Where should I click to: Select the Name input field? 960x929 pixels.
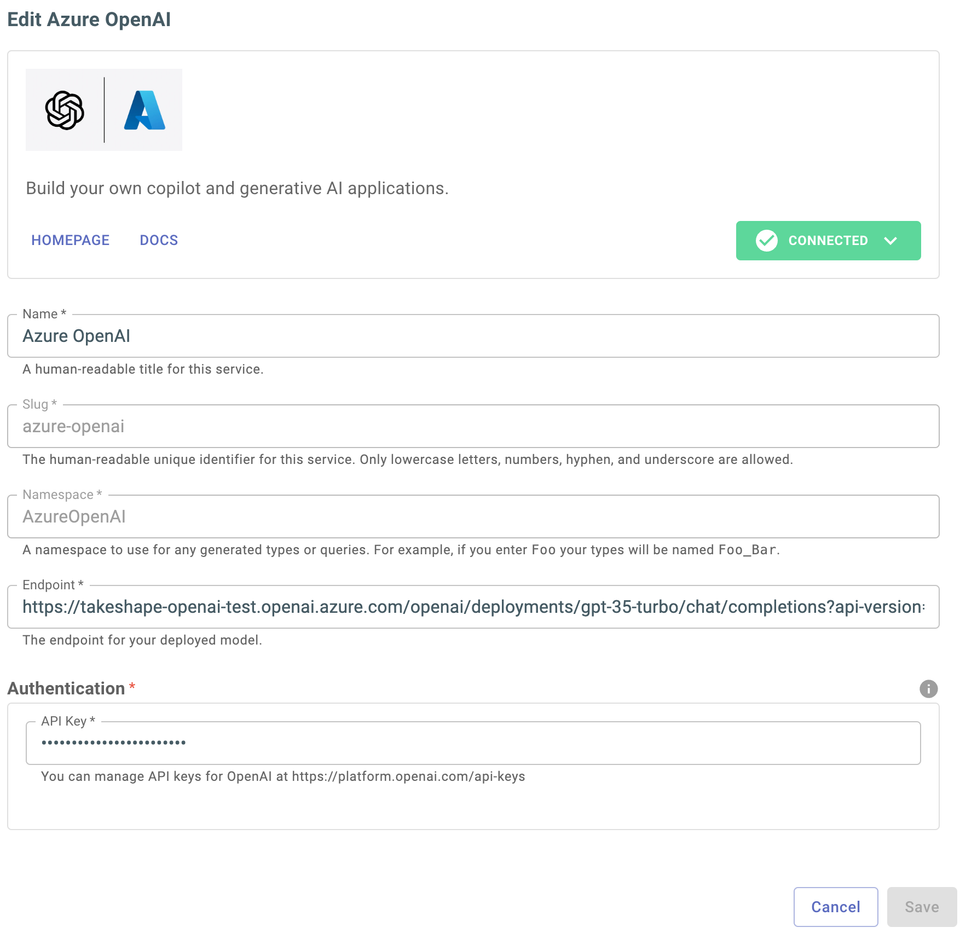(x=470, y=335)
